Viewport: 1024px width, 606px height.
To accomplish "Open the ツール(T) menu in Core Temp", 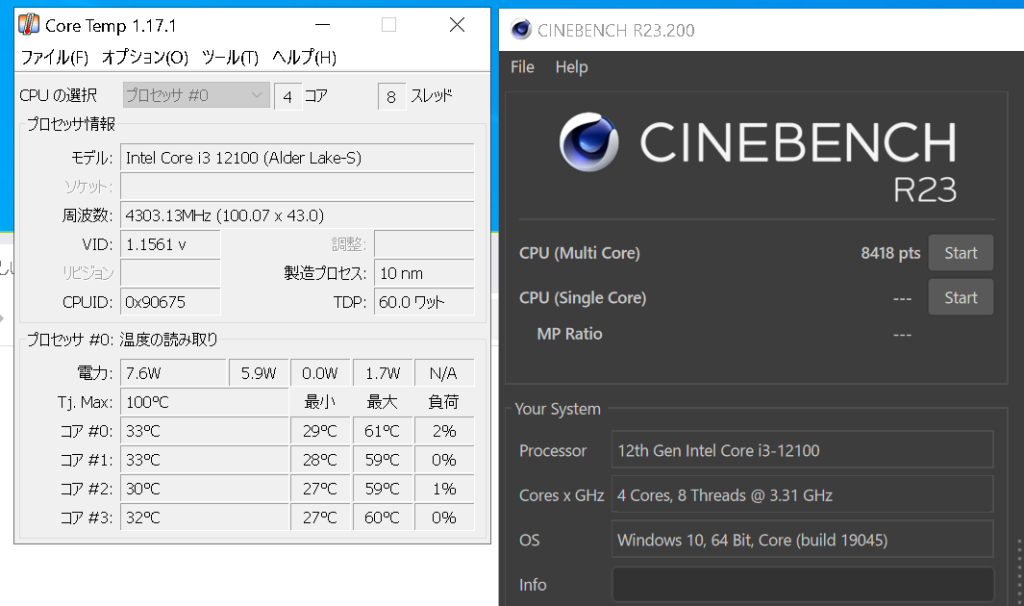I will click(x=230, y=57).
